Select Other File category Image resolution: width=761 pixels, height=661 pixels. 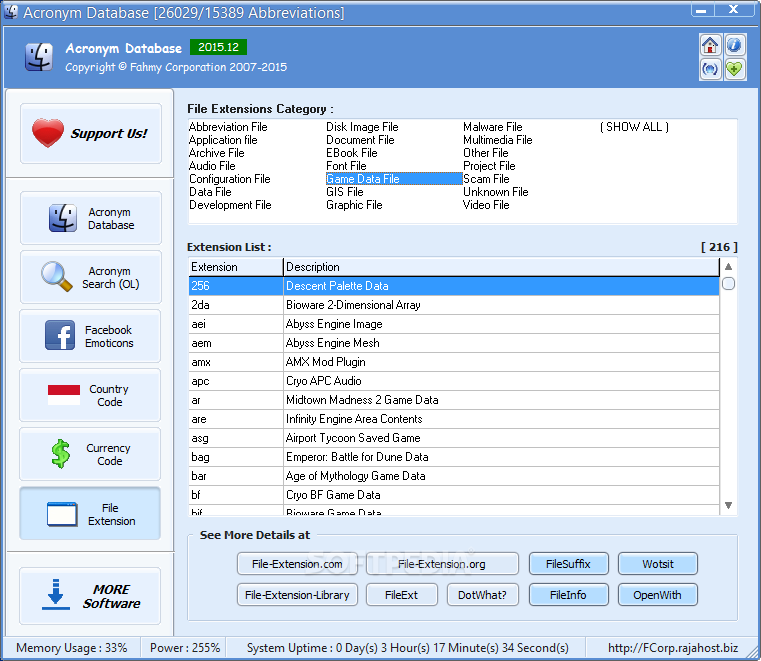click(486, 153)
